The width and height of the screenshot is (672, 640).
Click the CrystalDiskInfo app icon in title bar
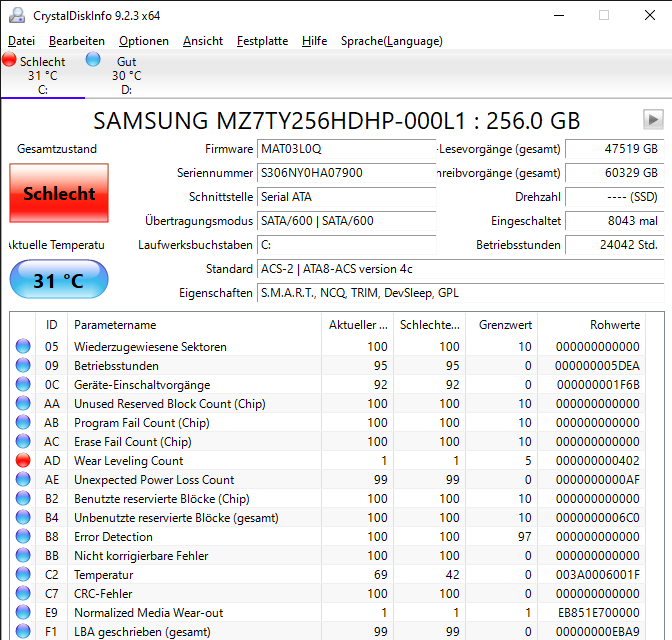click(17, 15)
